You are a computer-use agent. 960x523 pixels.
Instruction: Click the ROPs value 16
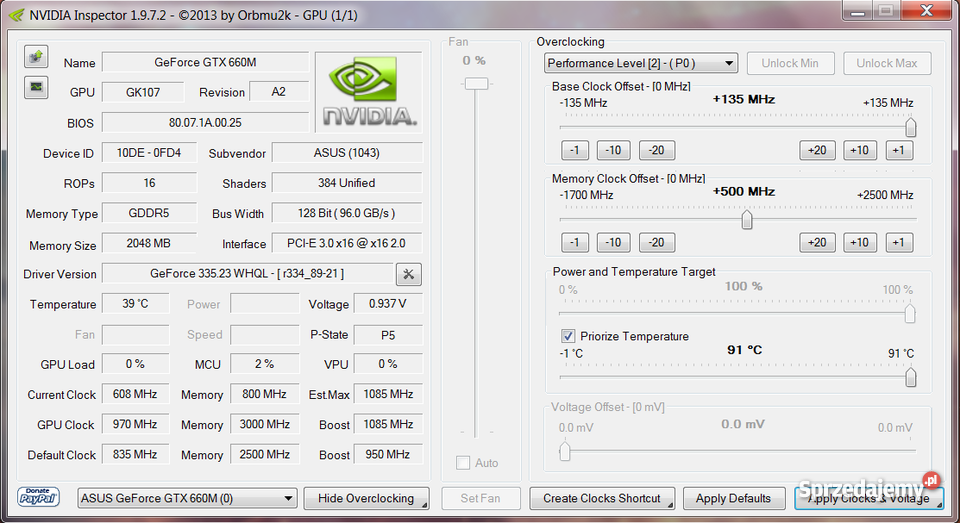149,183
